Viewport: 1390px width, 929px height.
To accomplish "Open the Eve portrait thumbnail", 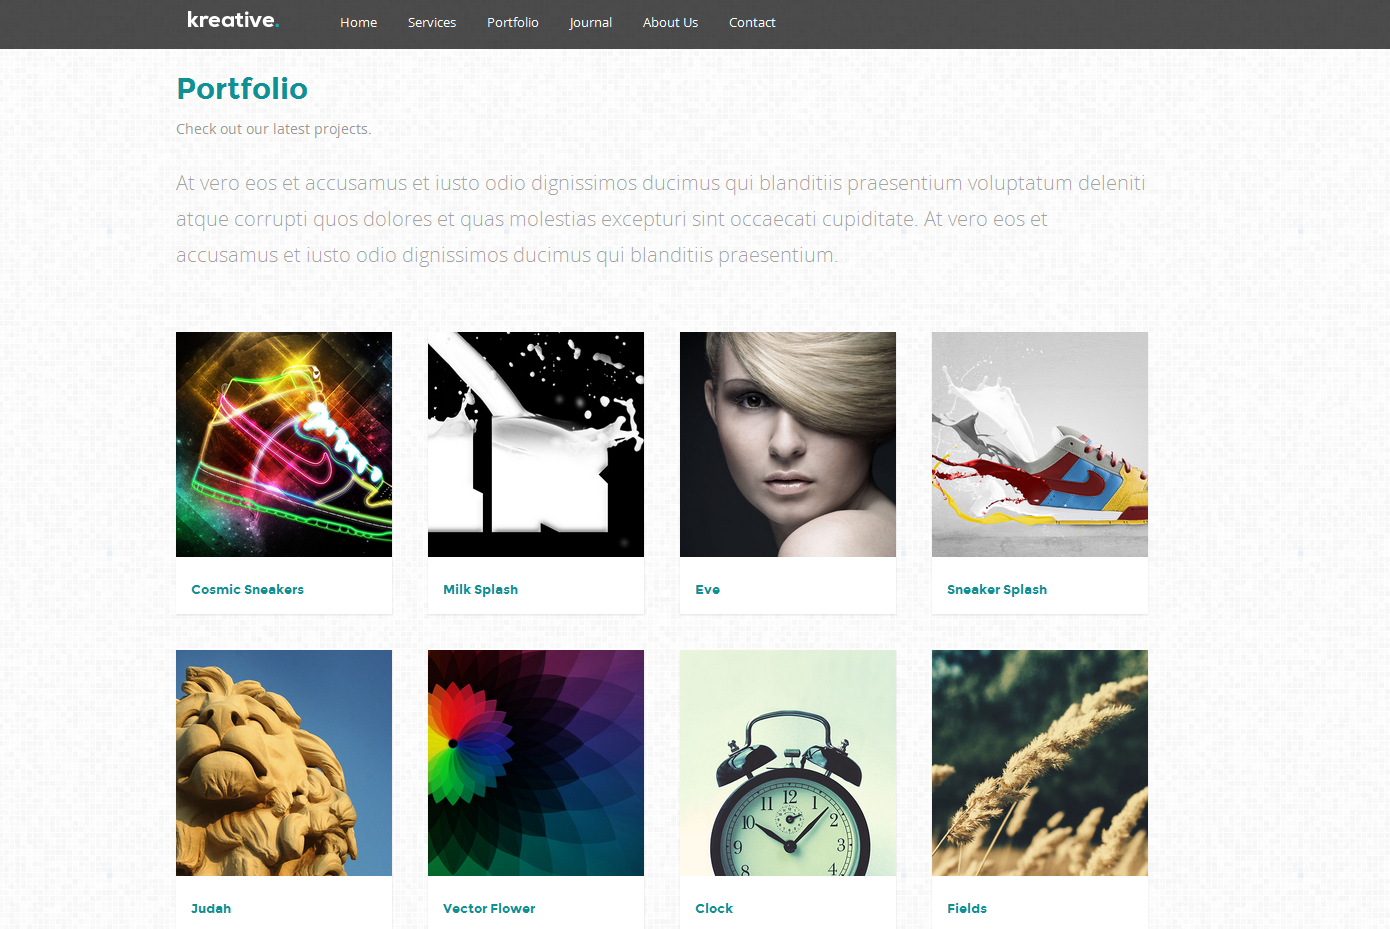I will click(x=788, y=444).
